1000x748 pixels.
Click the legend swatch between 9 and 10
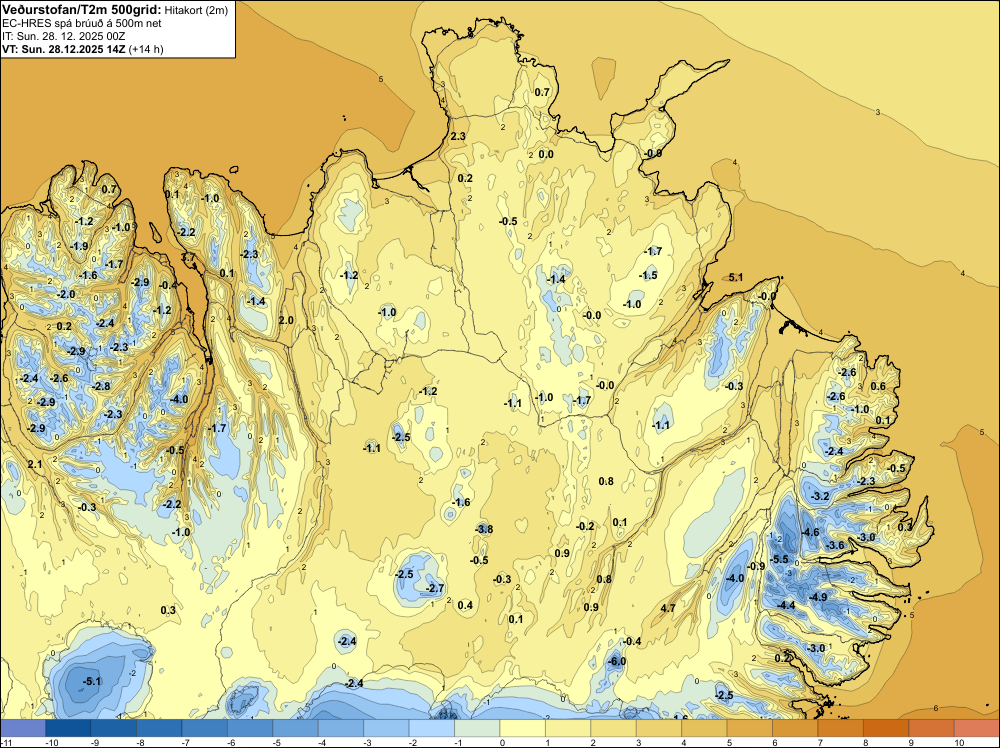931,728
